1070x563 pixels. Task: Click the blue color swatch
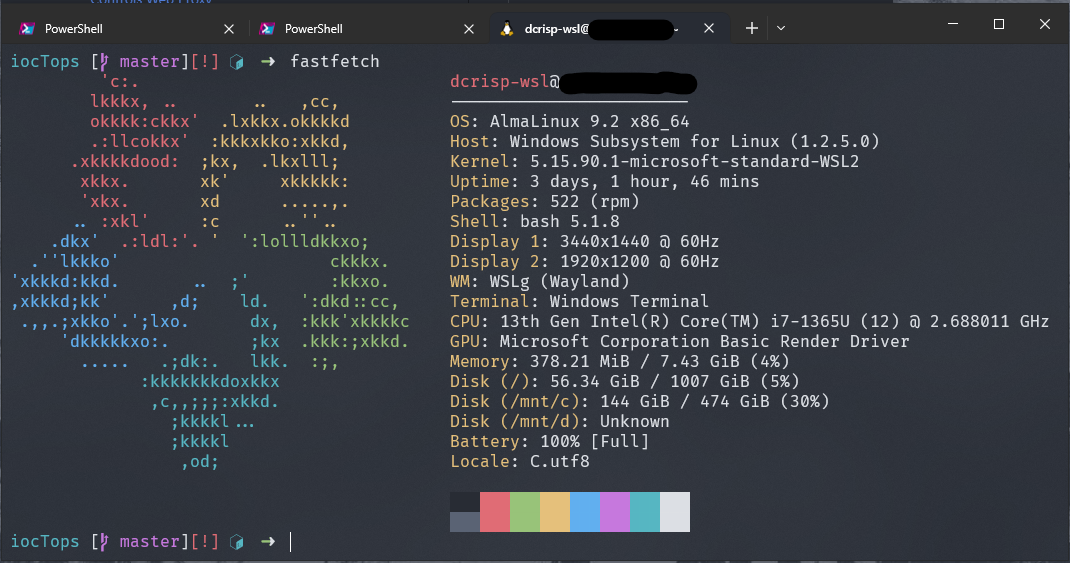pyautogui.click(x=585, y=512)
